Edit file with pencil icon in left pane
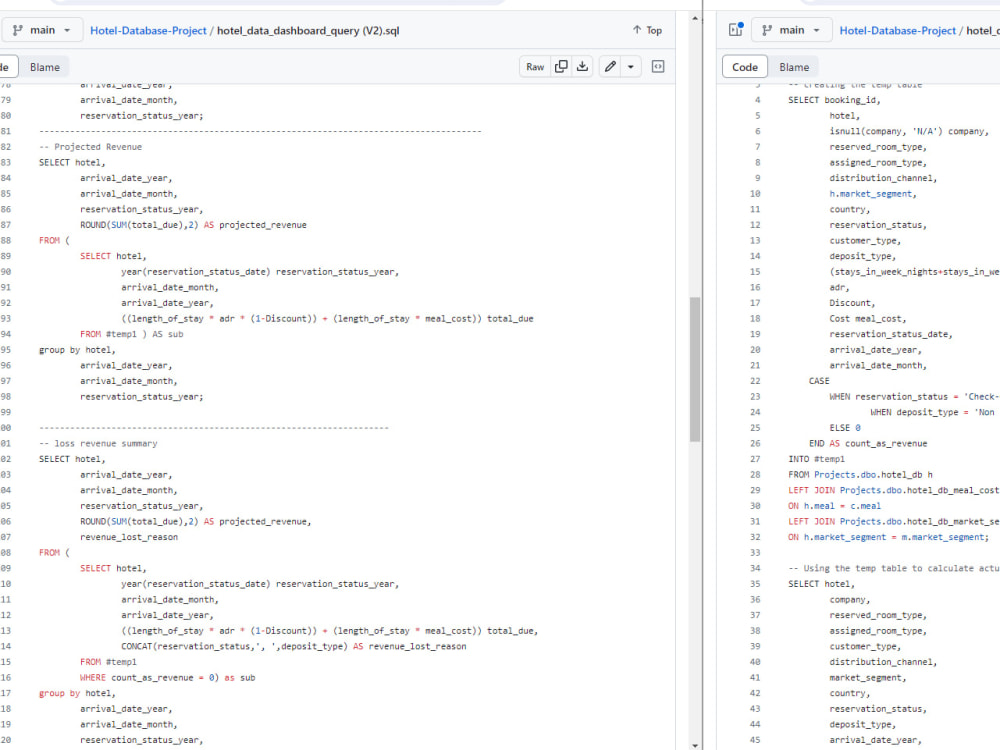This screenshot has height=750, width=1000. (610, 66)
